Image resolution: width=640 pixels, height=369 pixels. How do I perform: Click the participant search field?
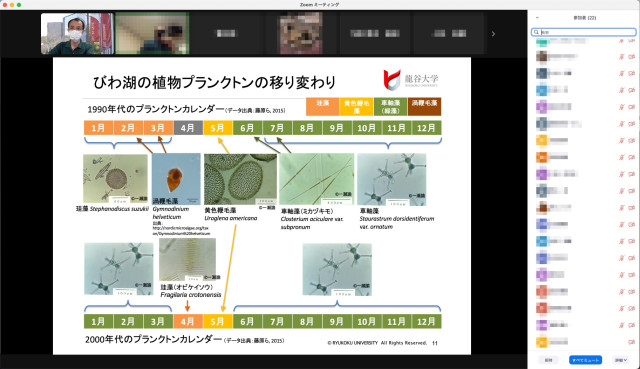(x=584, y=32)
